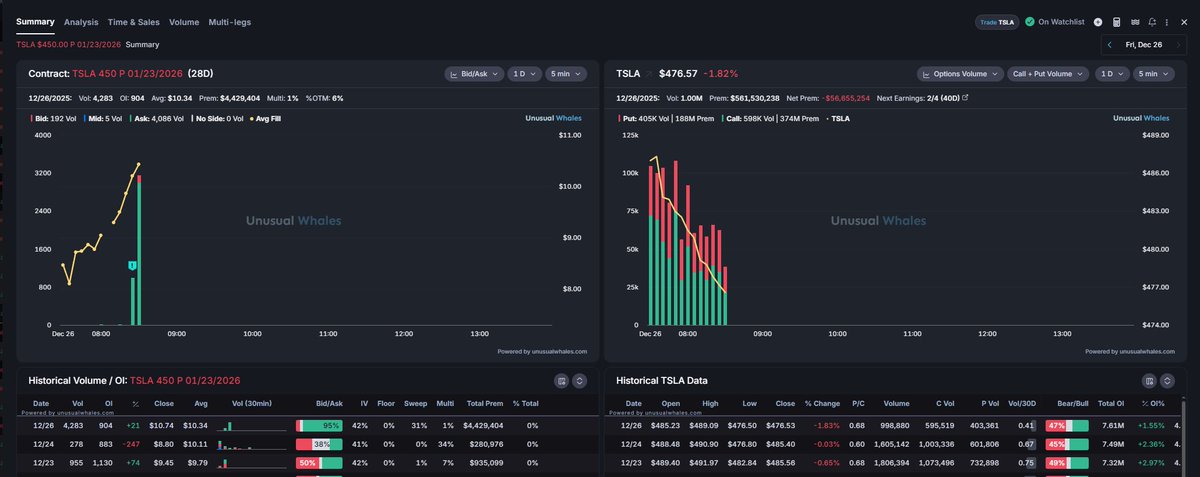This screenshot has width=1200, height=477.
Task: Sort the volume table by Bid/Ask column
Action: point(328,403)
